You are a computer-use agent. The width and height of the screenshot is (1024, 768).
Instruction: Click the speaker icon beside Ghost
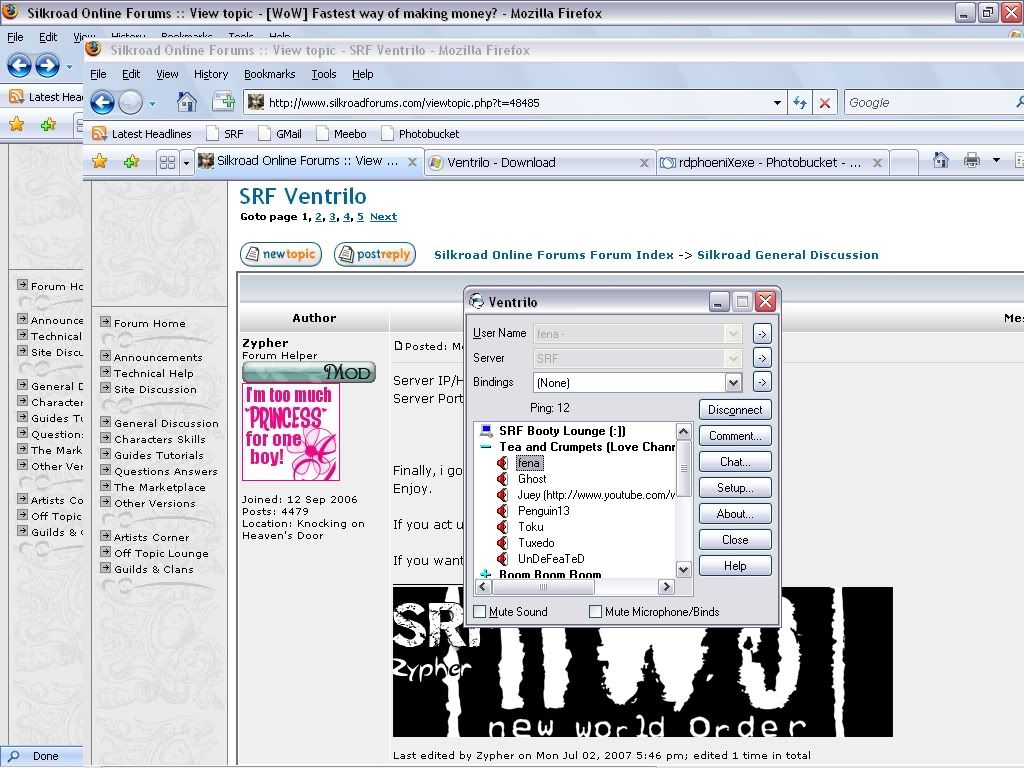coord(502,479)
